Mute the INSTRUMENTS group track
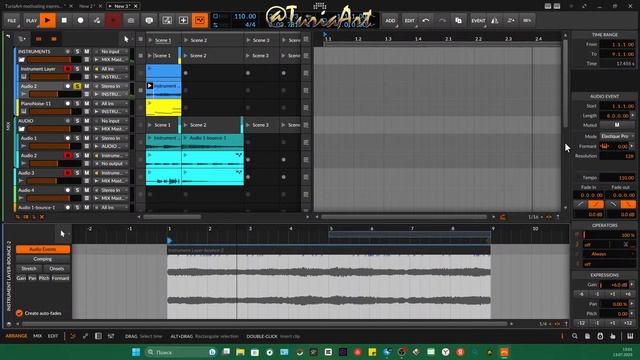The image size is (640, 360). pos(87,51)
